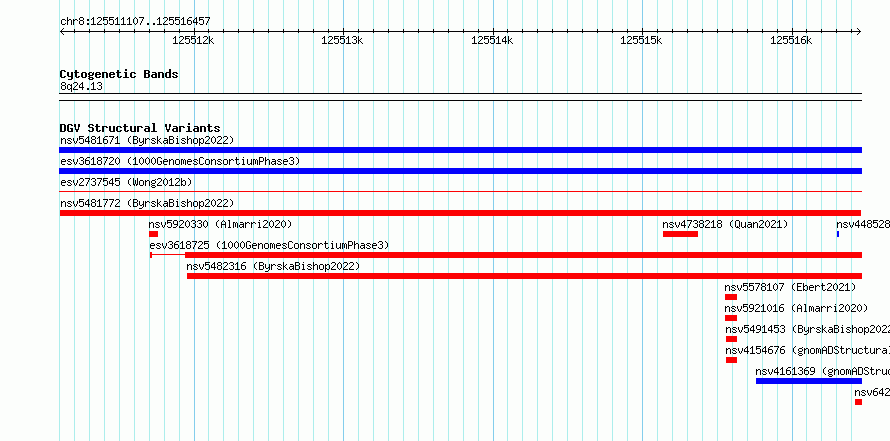Select the 8q24.13 band label
This screenshot has height=441, width=890.
pos(81,86)
